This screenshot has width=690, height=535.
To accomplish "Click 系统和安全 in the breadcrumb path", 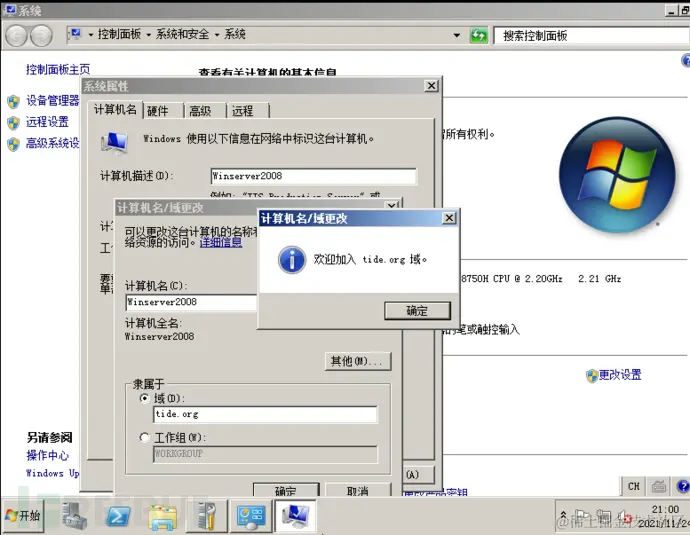I will pyautogui.click(x=183, y=34).
